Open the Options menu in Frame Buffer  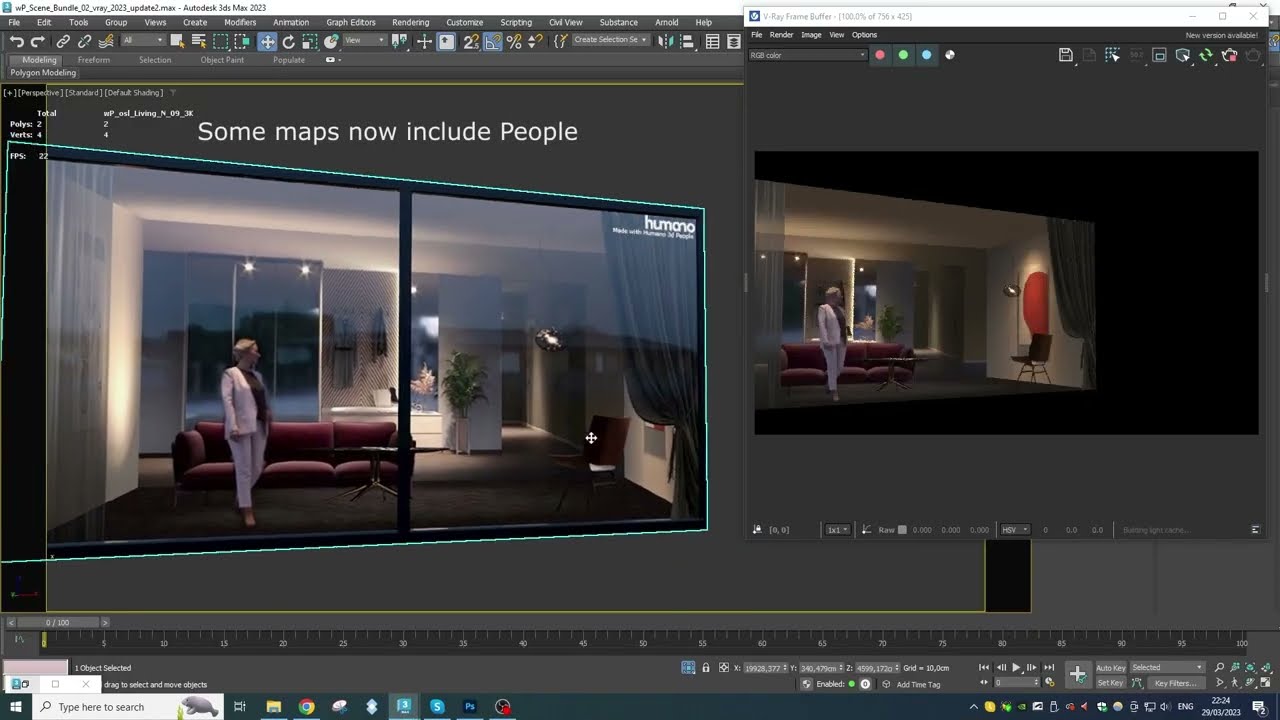(864, 35)
